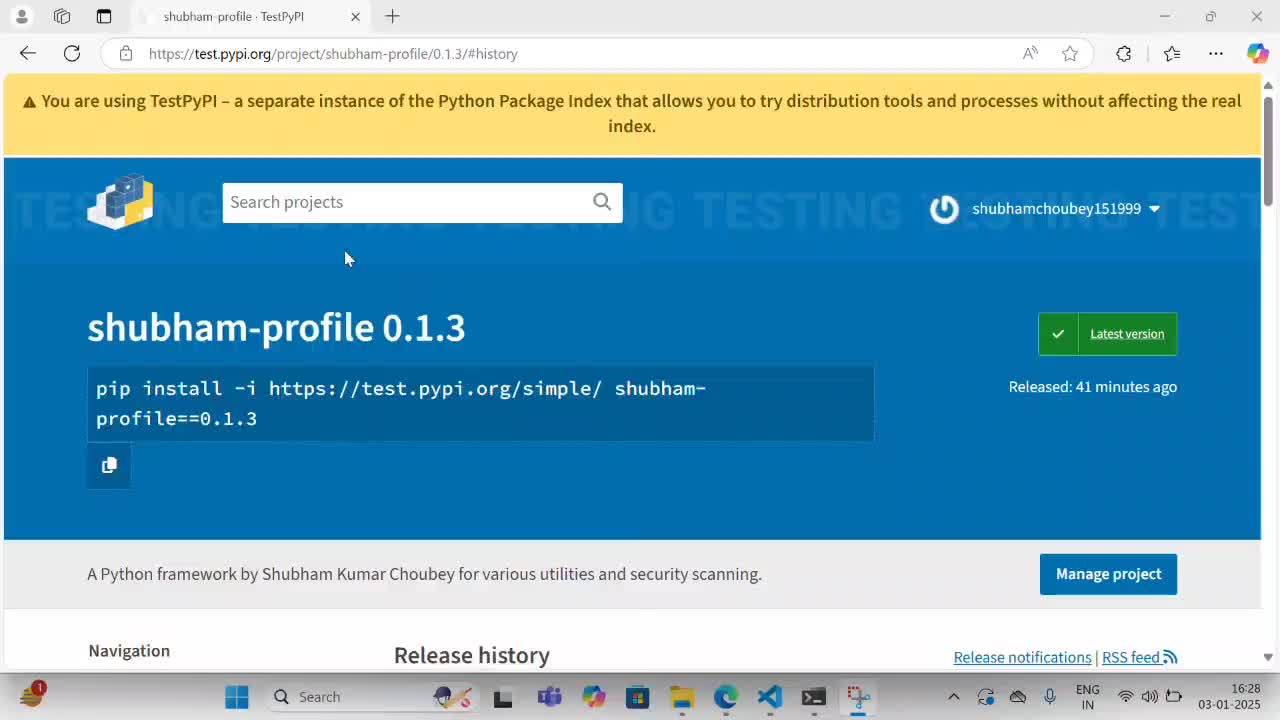Open browser profile icon
The image size is (1280, 720).
click(21, 16)
